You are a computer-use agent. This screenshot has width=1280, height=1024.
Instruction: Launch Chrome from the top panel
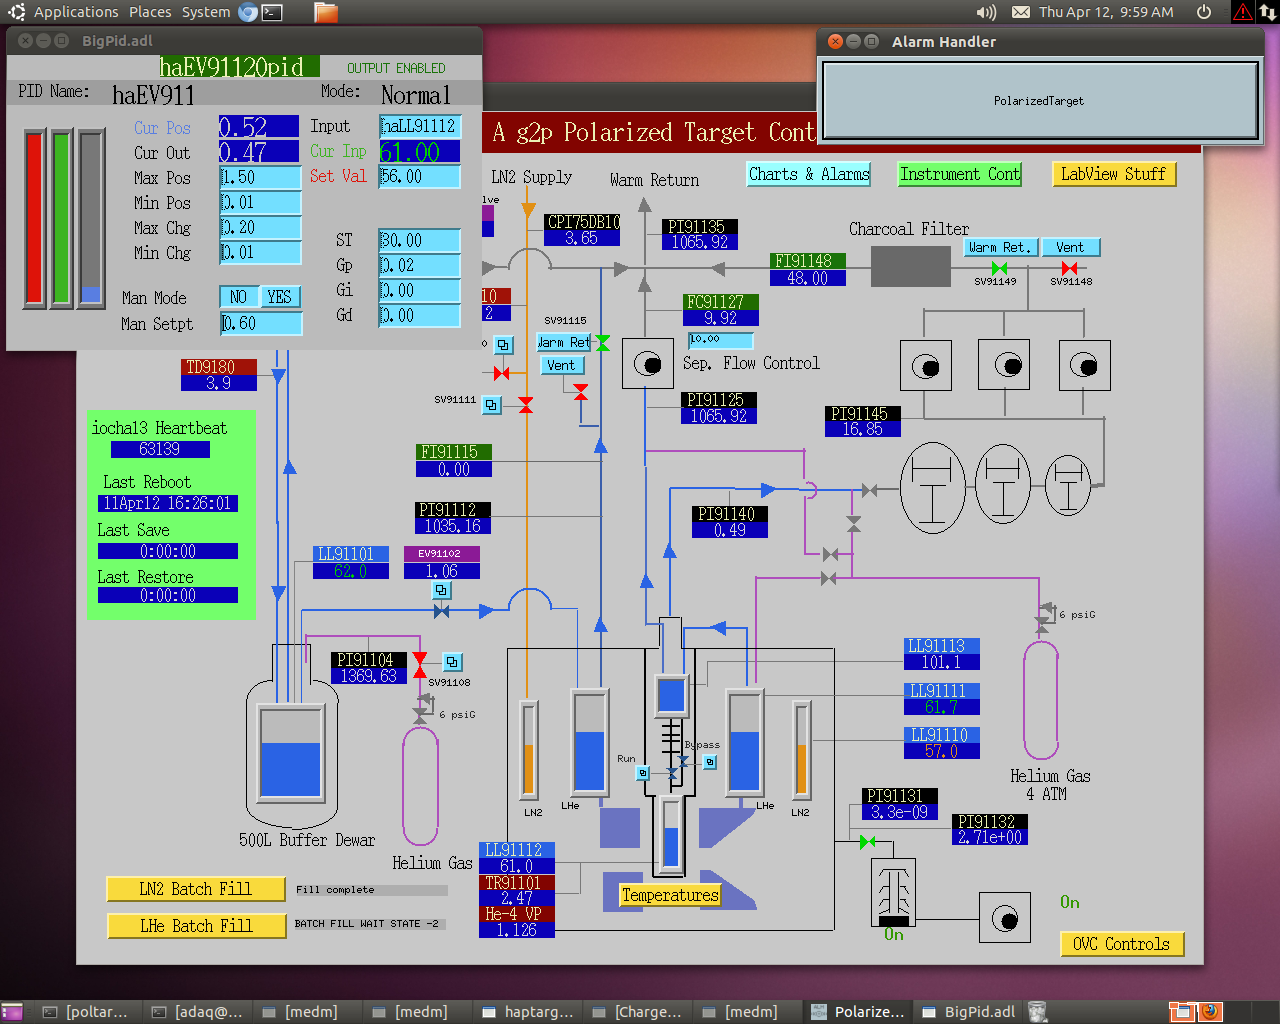pyautogui.click(x=248, y=12)
